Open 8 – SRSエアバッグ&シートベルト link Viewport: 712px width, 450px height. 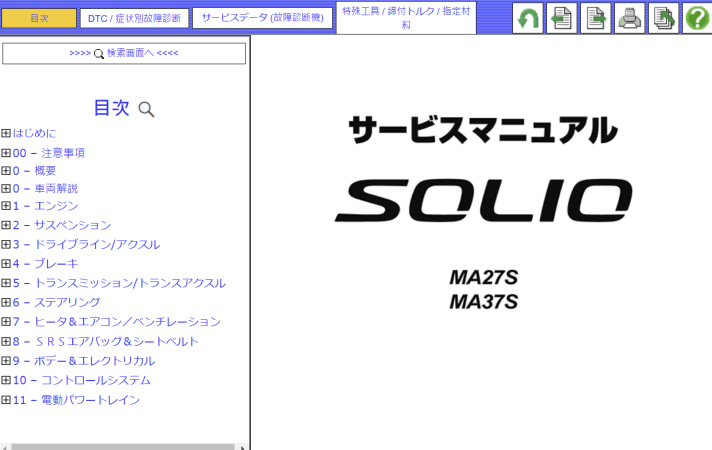point(106,341)
